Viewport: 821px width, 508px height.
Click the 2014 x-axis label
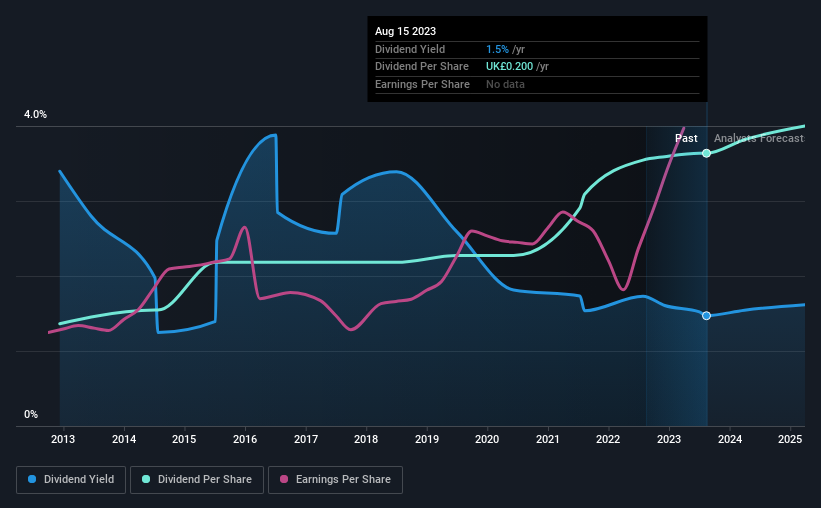(124, 439)
